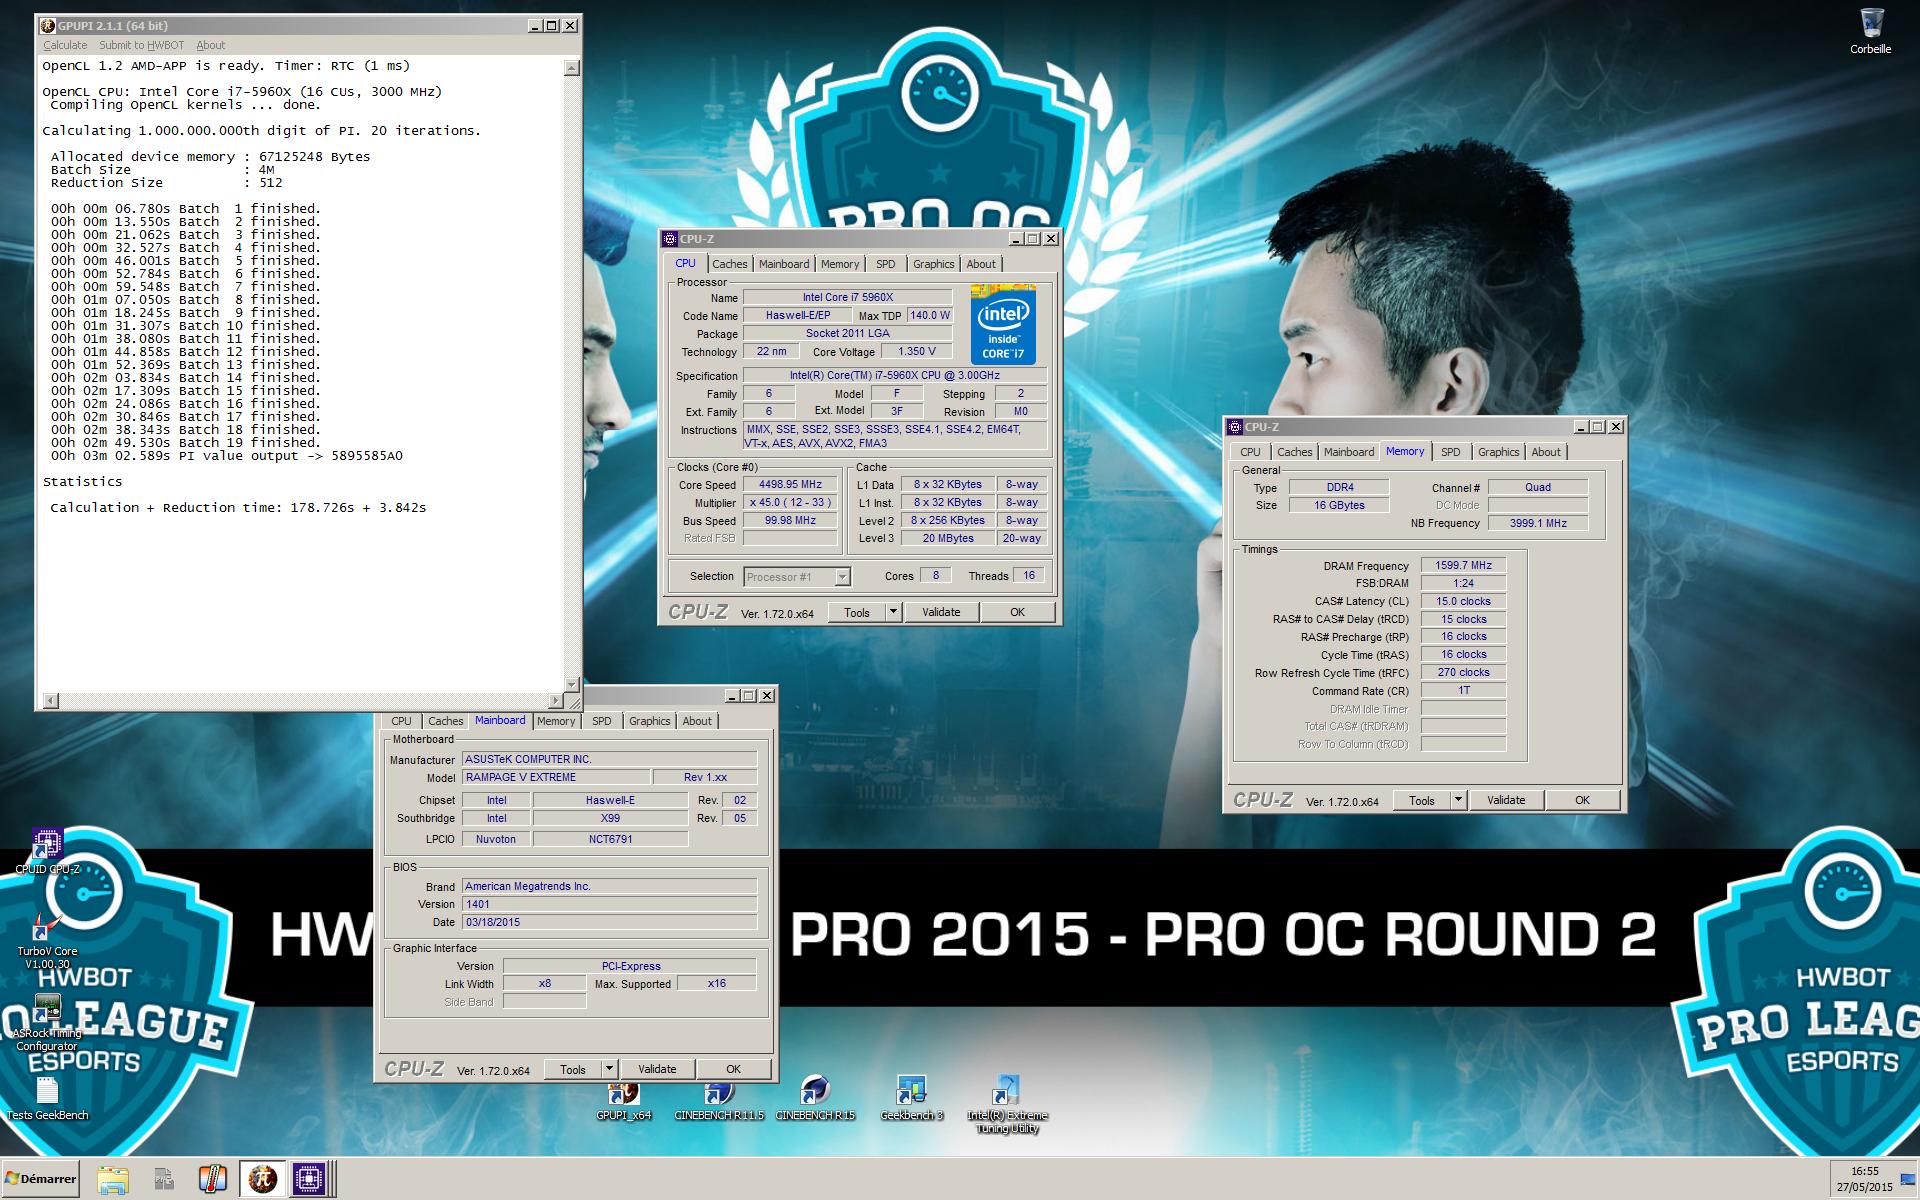Image resolution: width=1920 pixels, height=1200 pixels.
Task: Open the Corbeille recycle bin icon
Action: coord(1871,30)
